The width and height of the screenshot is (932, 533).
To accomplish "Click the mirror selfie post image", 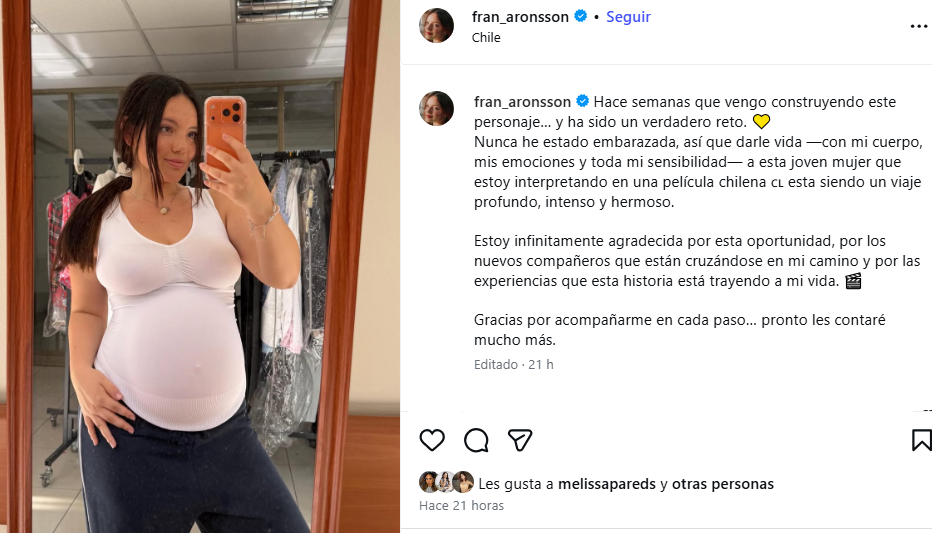I will pyautogui.click(x=200, y=266).
